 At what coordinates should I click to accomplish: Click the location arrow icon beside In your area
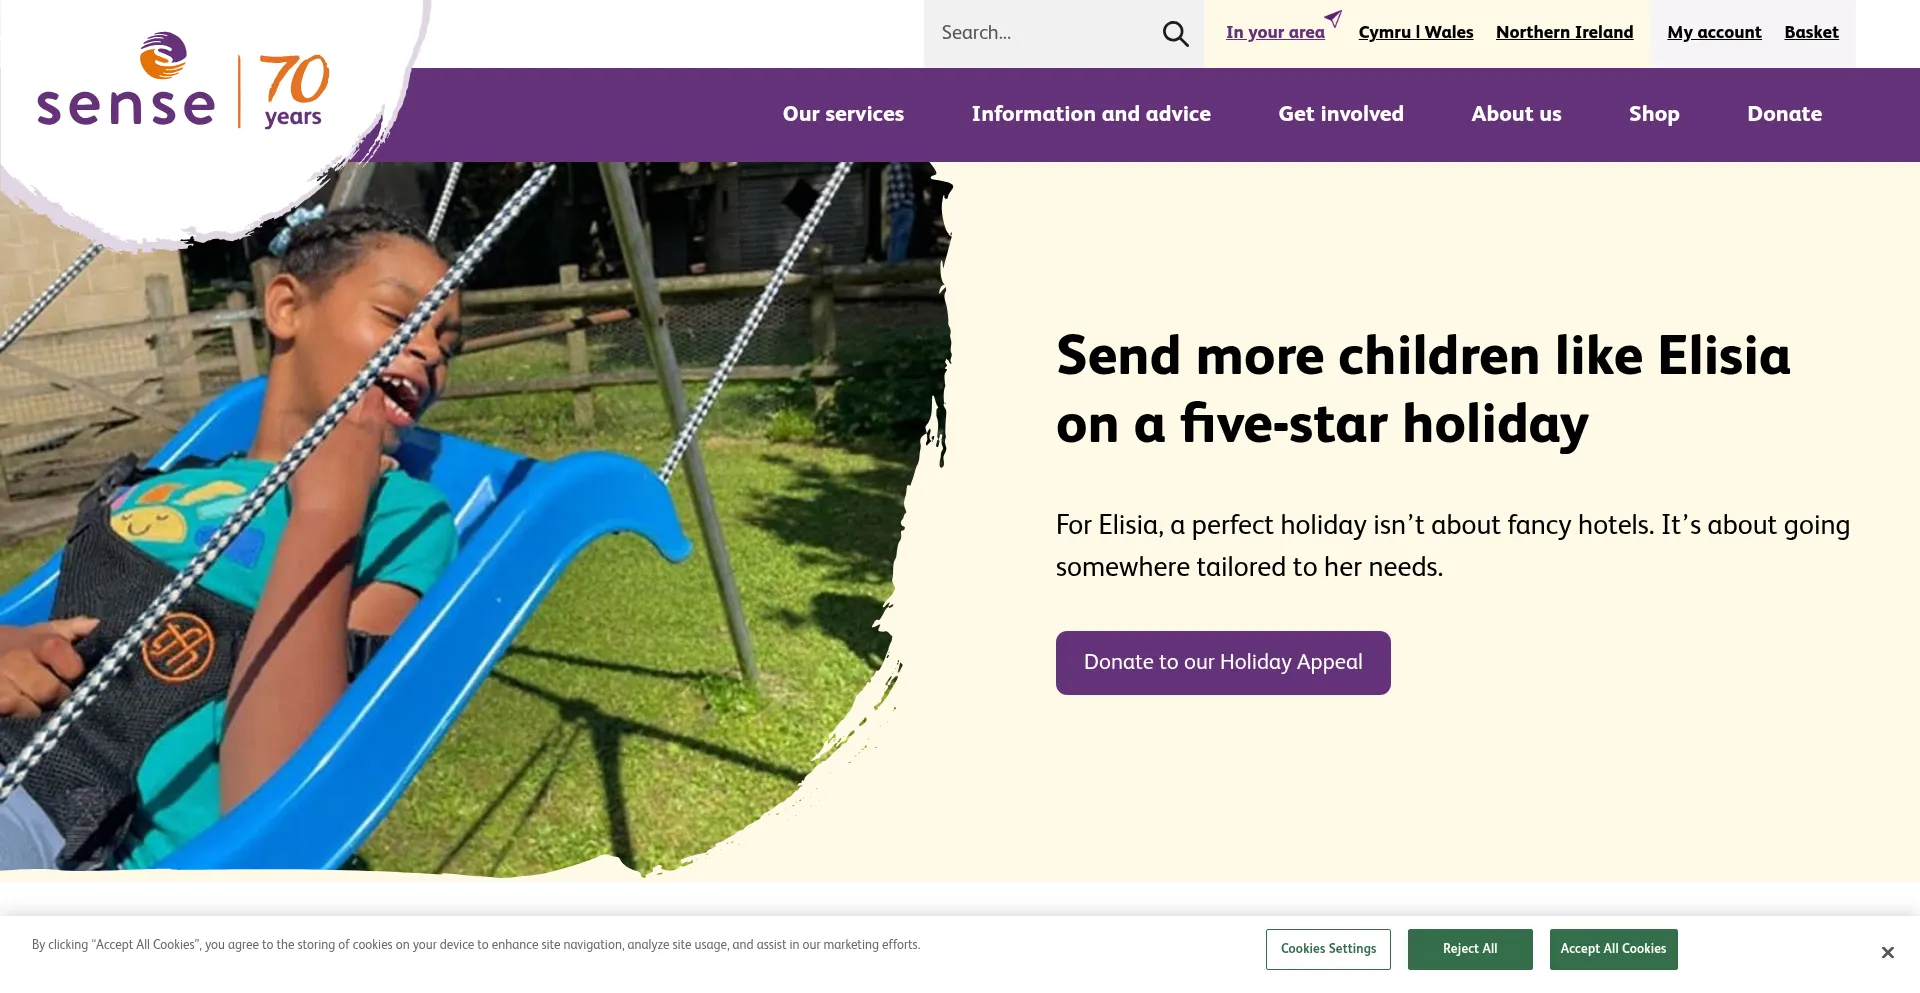tap(1333, 18)
